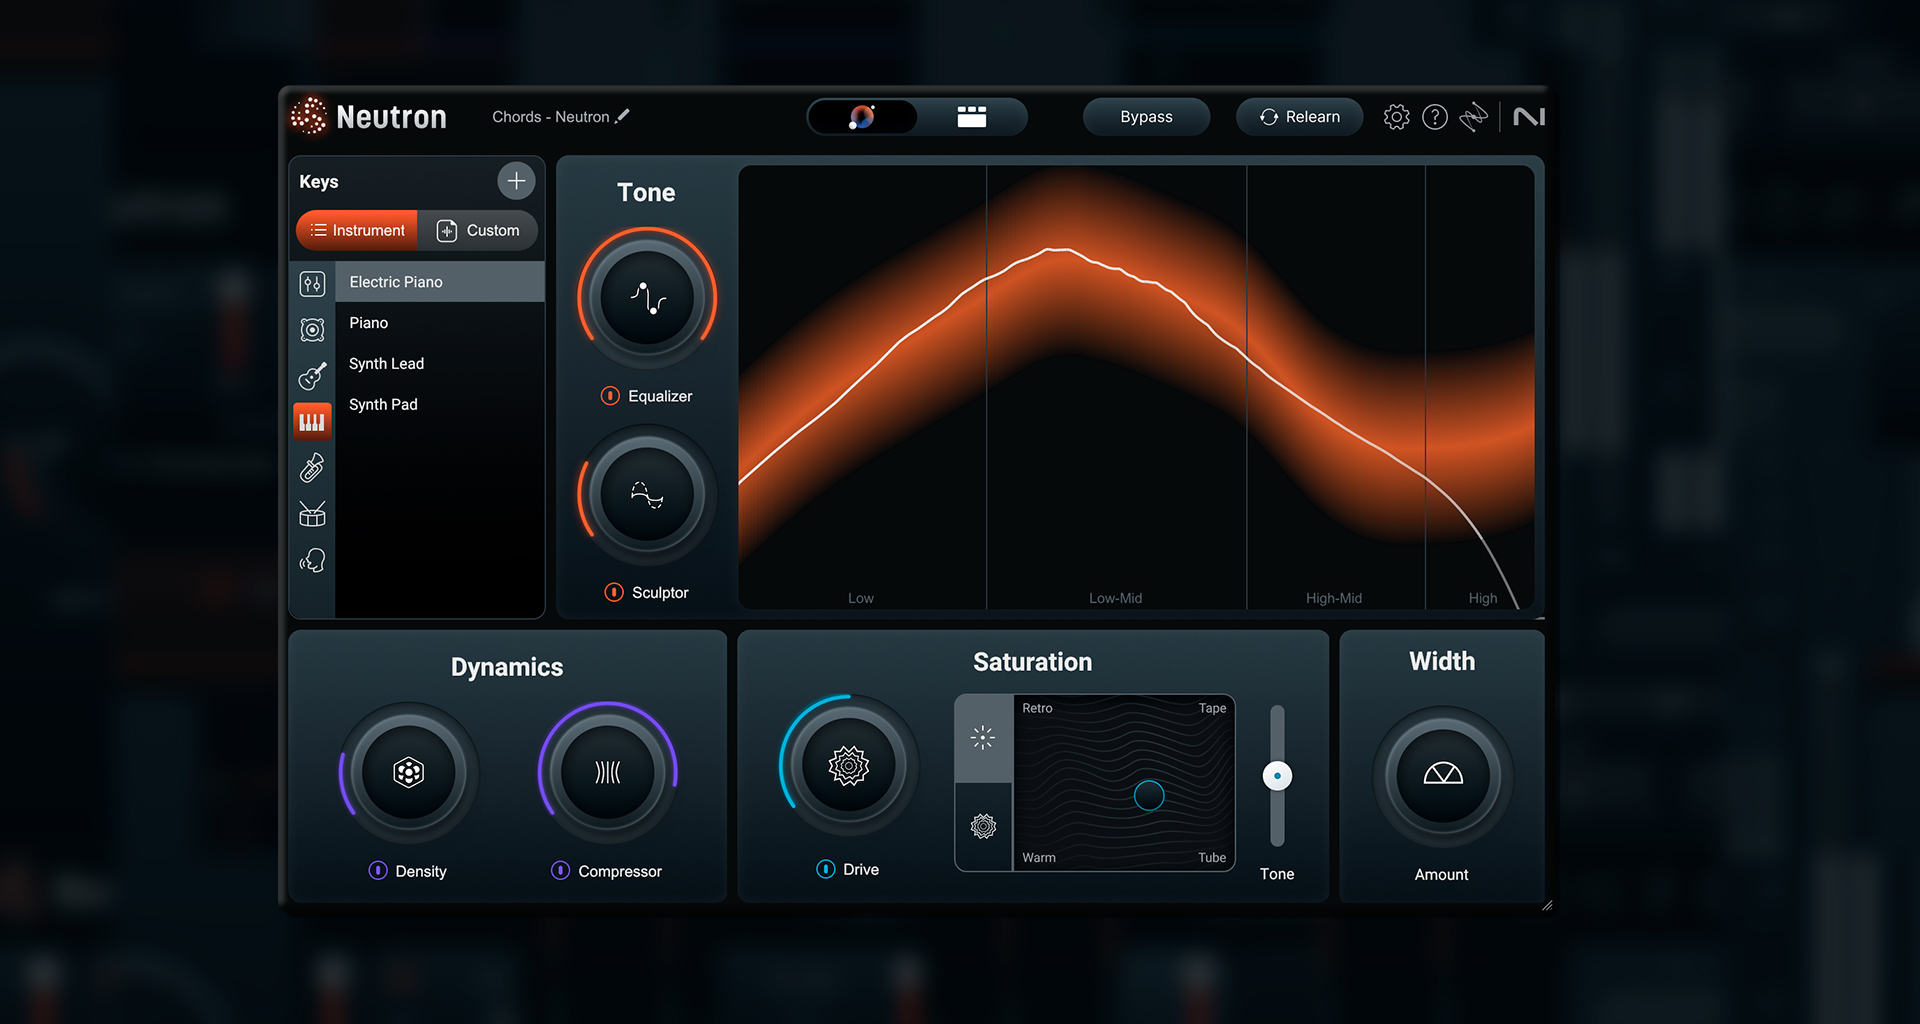Toggle the Compressor power button
The image size is (1920, 1024).
[x=561, y=871]
